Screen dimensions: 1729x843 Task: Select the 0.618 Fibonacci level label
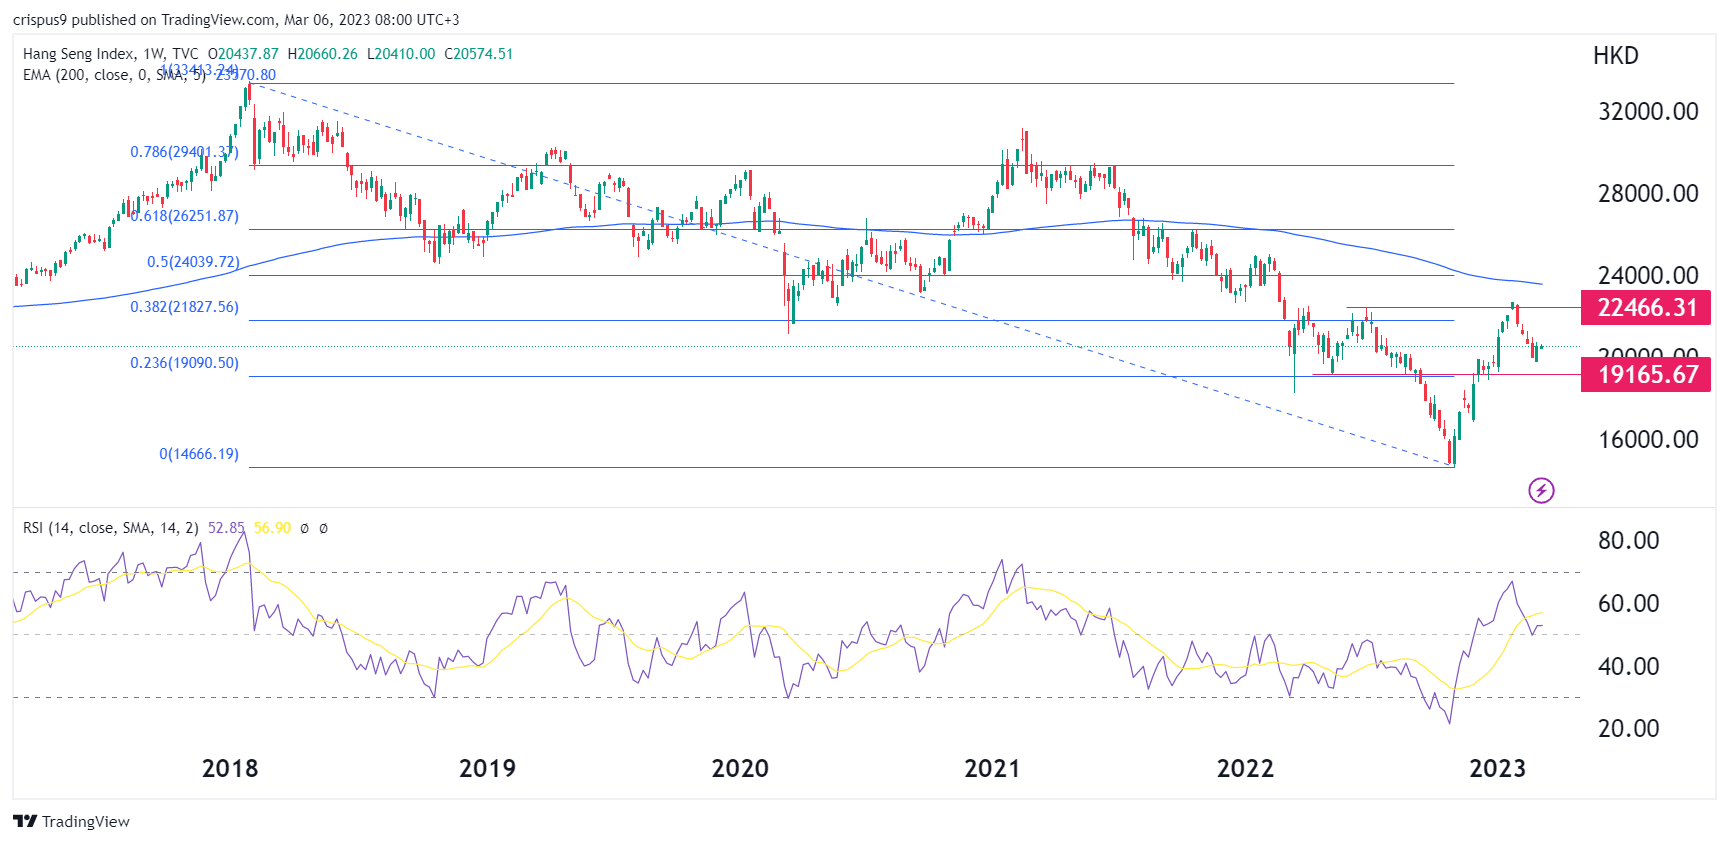click(186, 216)
